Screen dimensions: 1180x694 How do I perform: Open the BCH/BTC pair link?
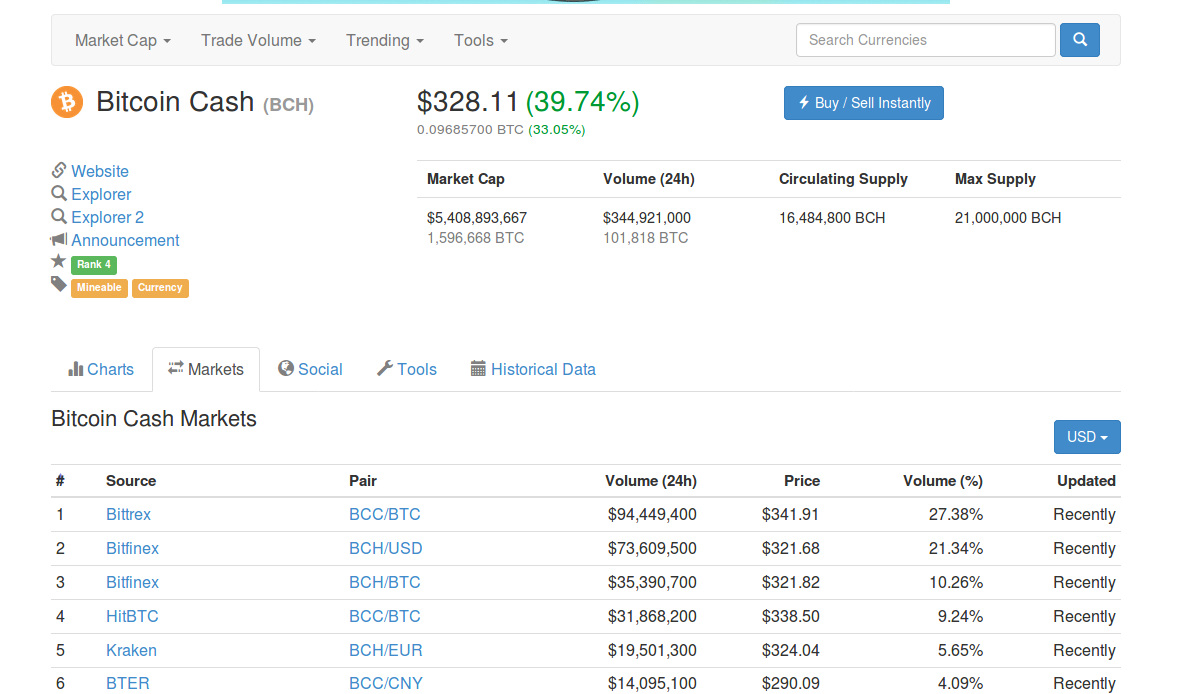[385, 583]
